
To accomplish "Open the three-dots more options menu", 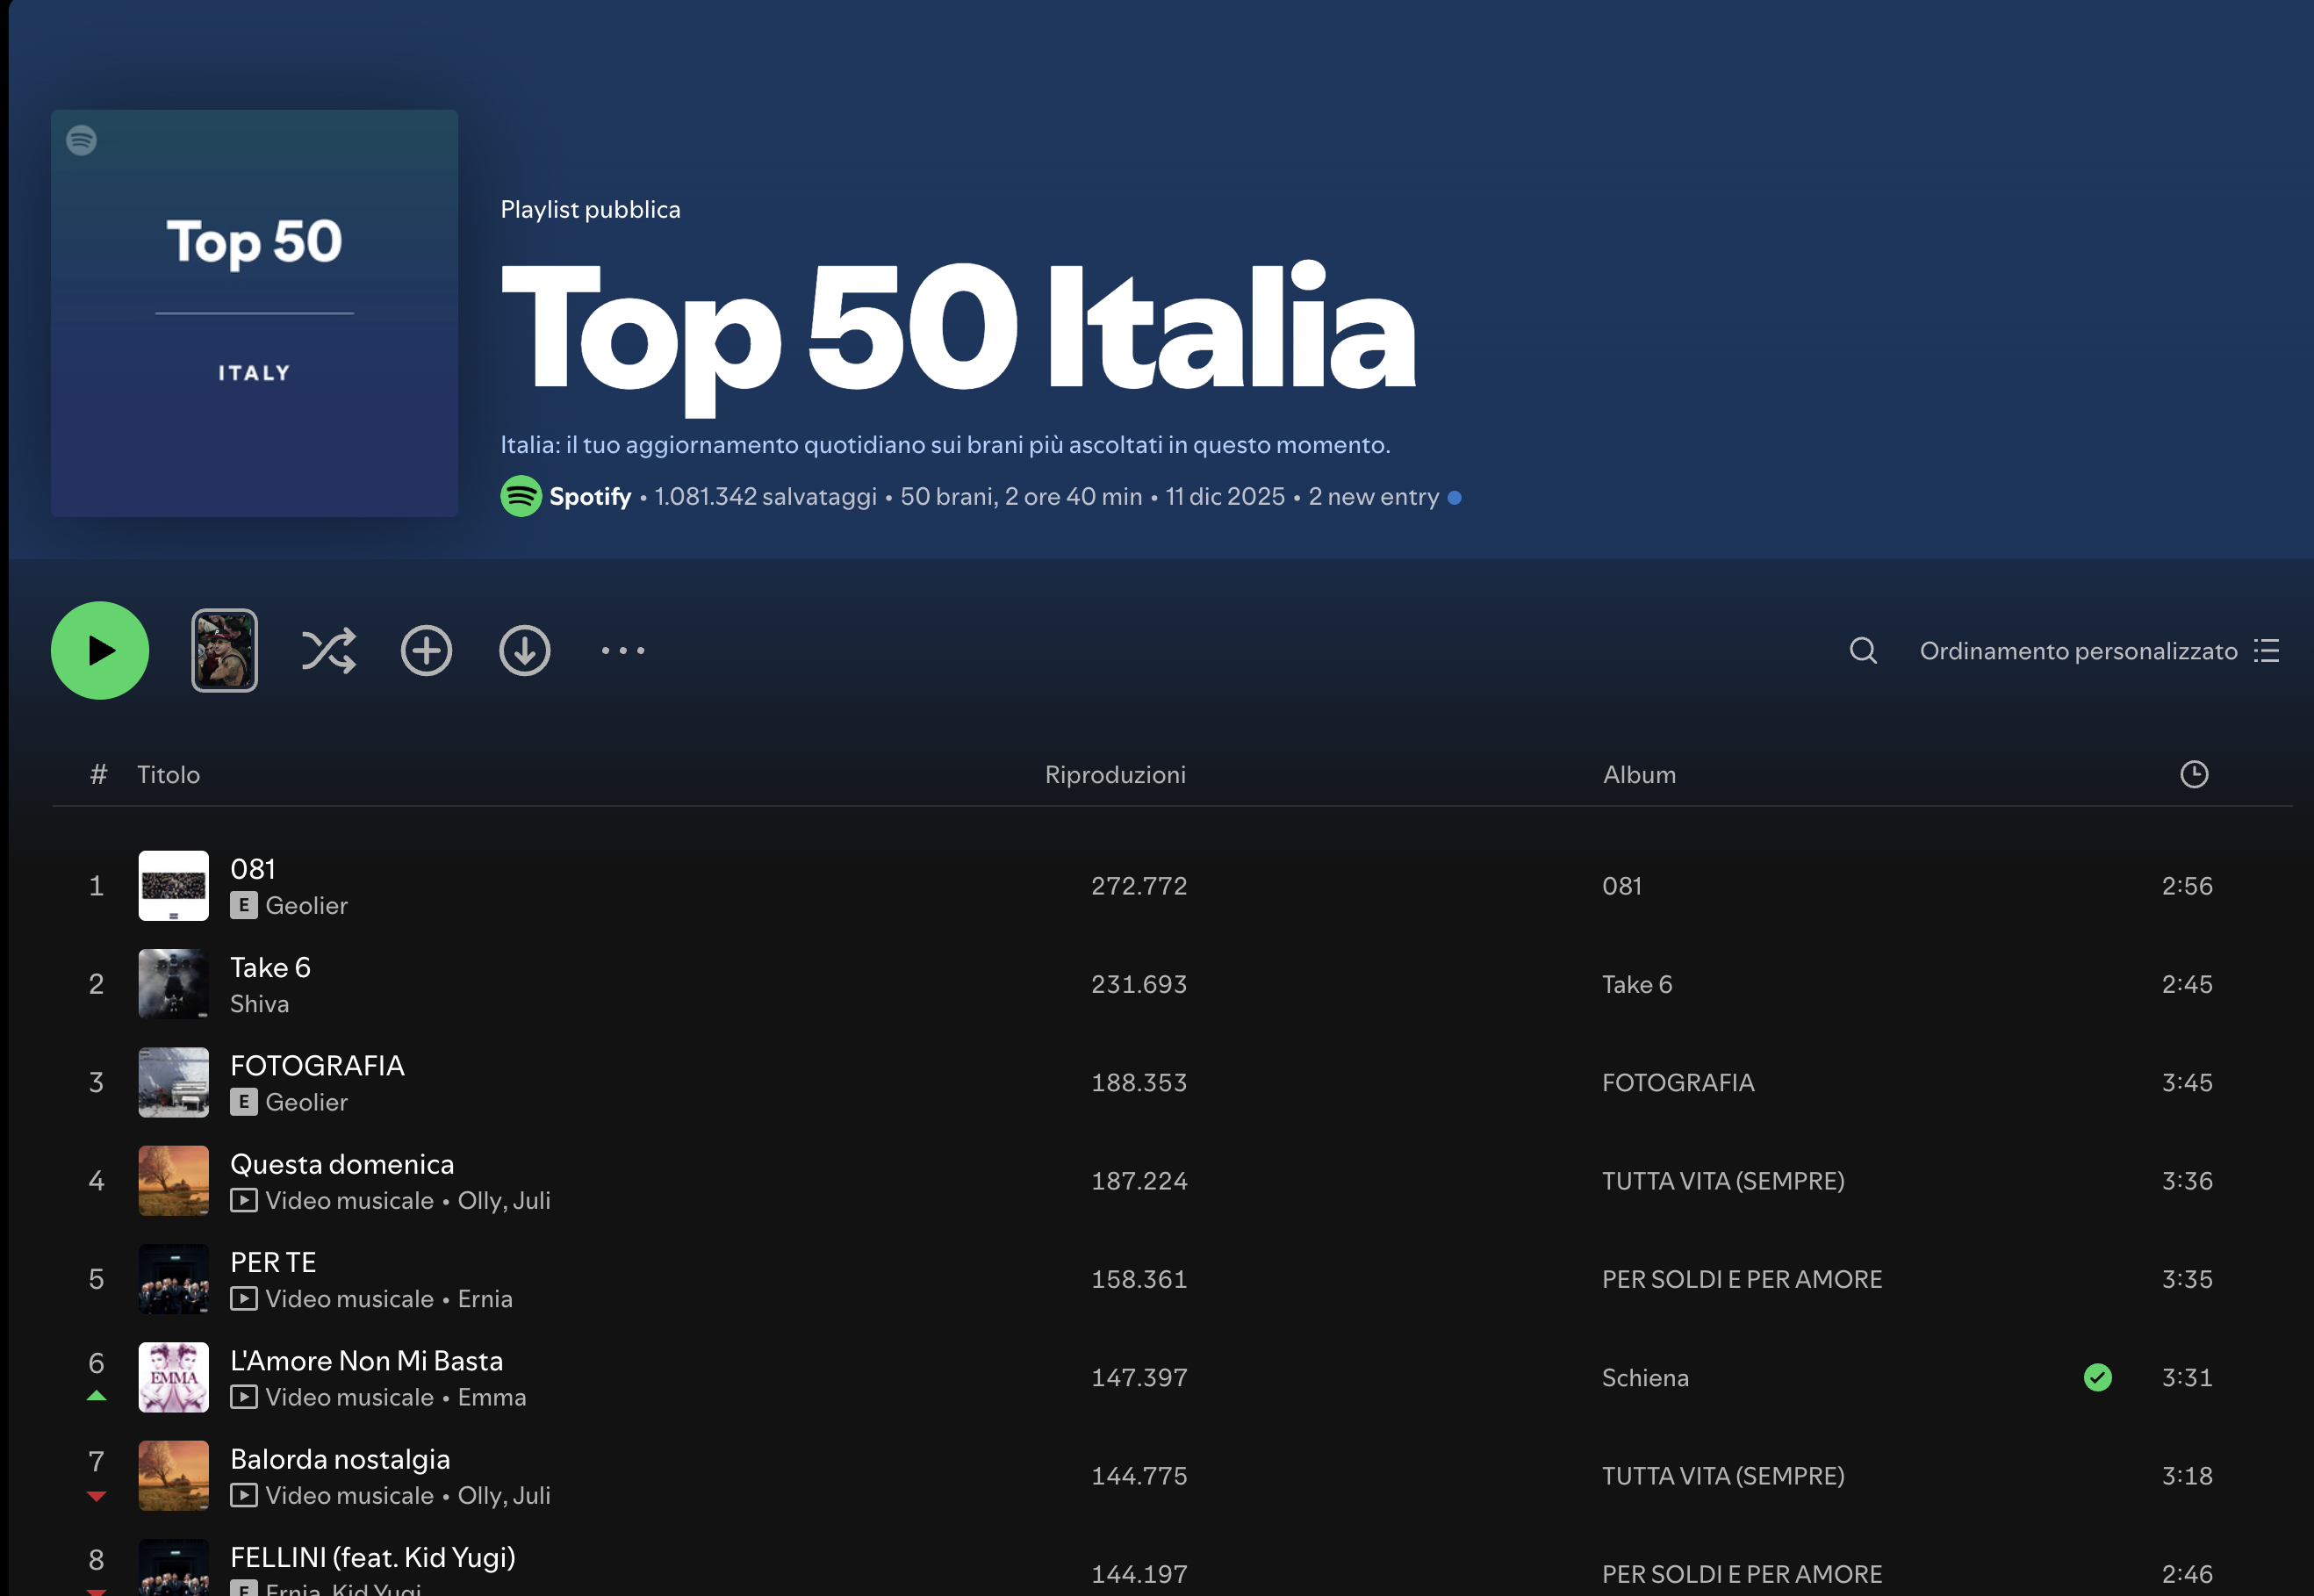I will pos(623,651).
